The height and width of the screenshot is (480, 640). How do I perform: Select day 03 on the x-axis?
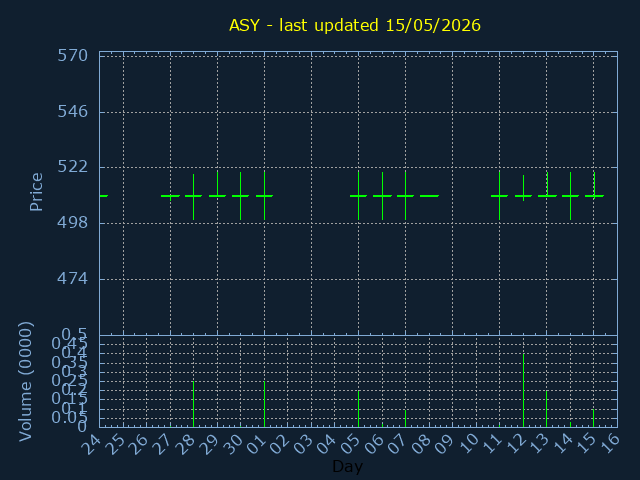[x=303, y=443]
